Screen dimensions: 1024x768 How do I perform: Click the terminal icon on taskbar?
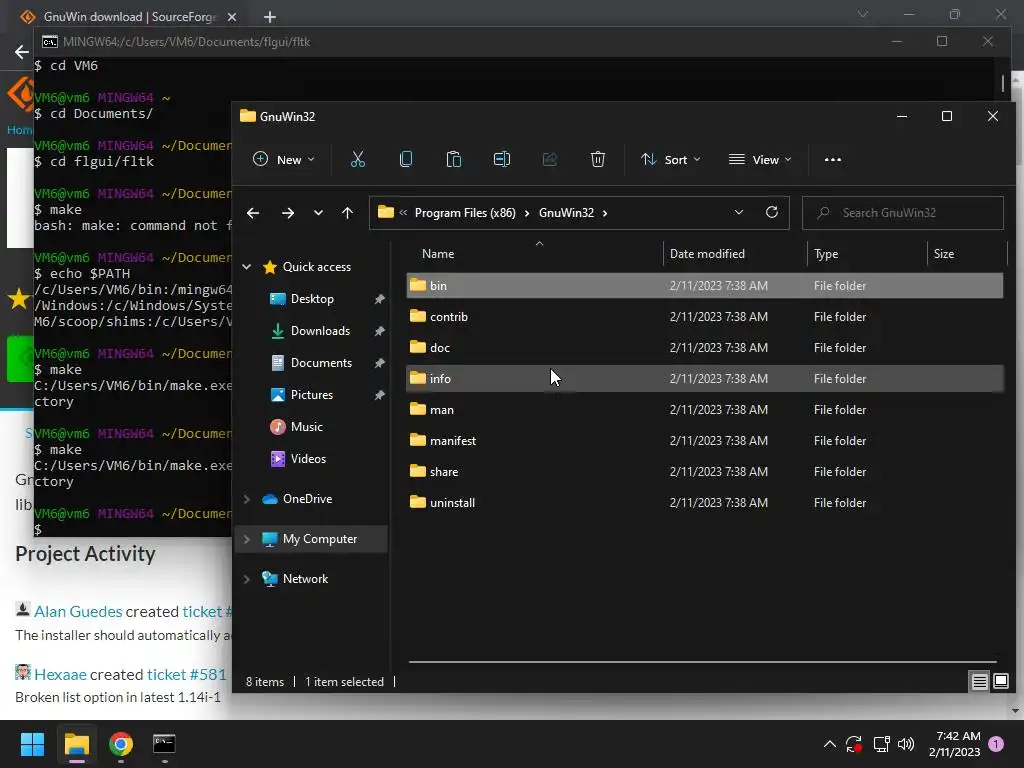pos(164,744)
